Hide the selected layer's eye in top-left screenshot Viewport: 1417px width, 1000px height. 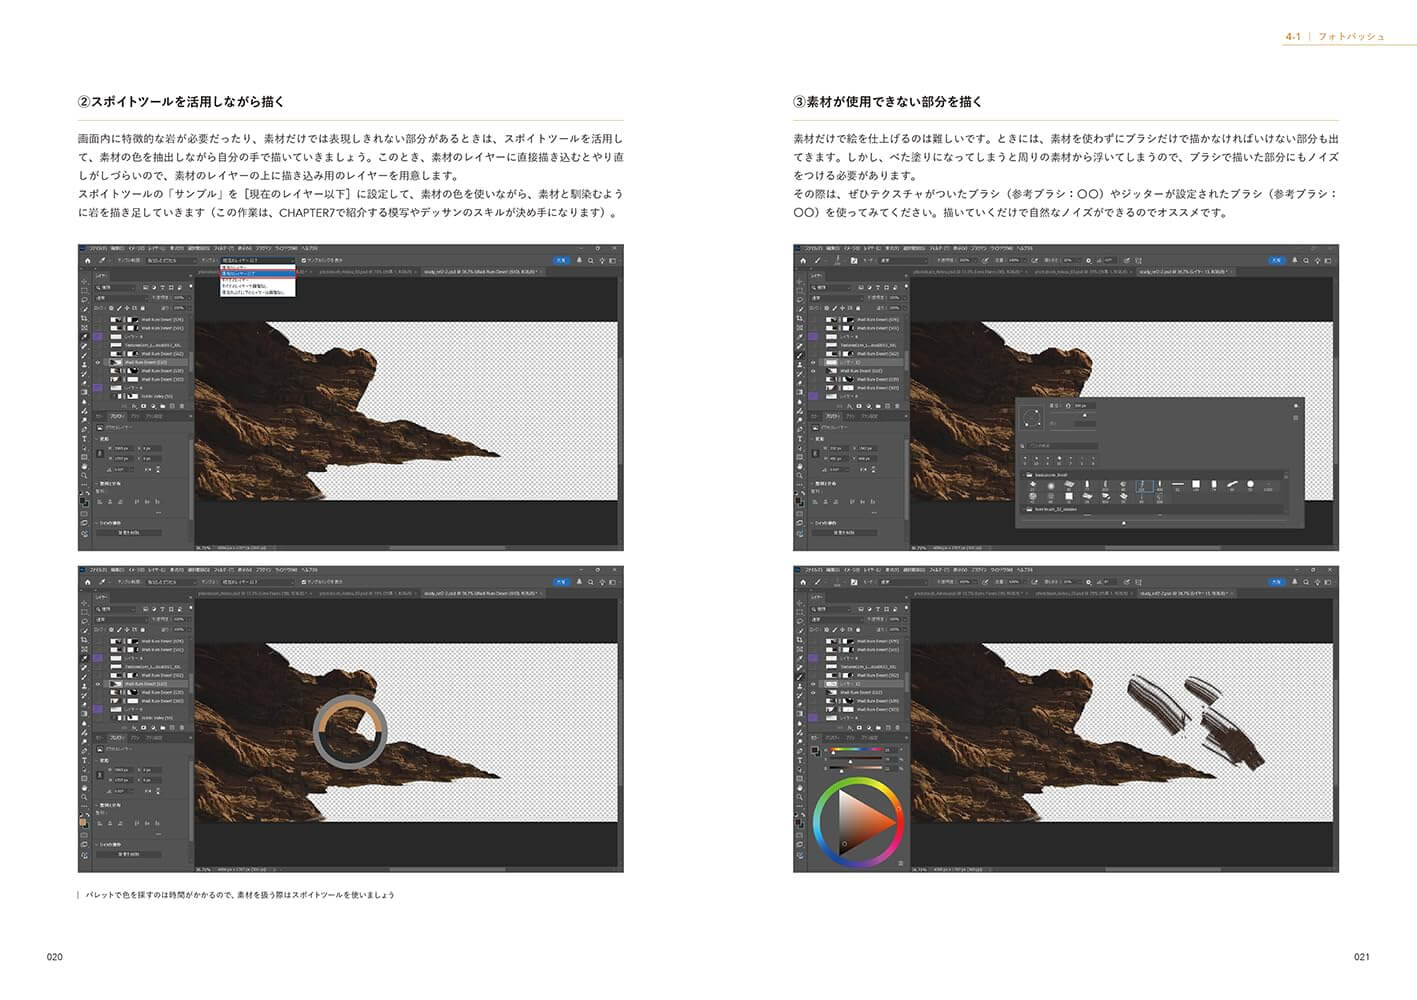coord(98,362)
